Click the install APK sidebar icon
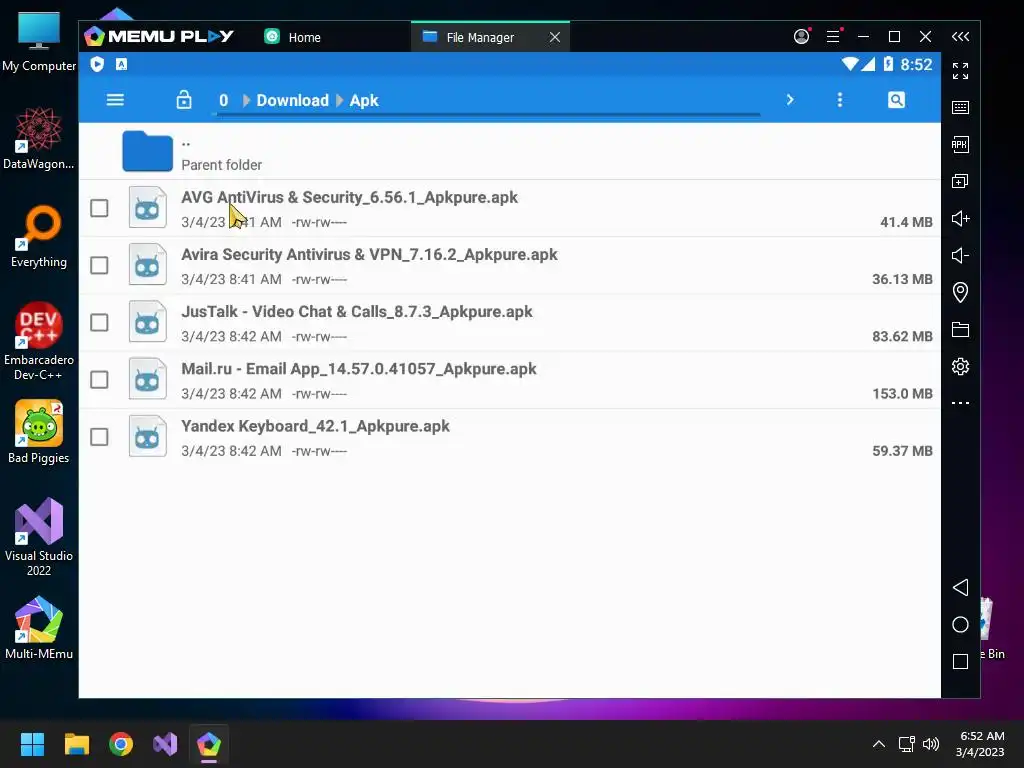The image size is (1024, 768). click(960, 144)
